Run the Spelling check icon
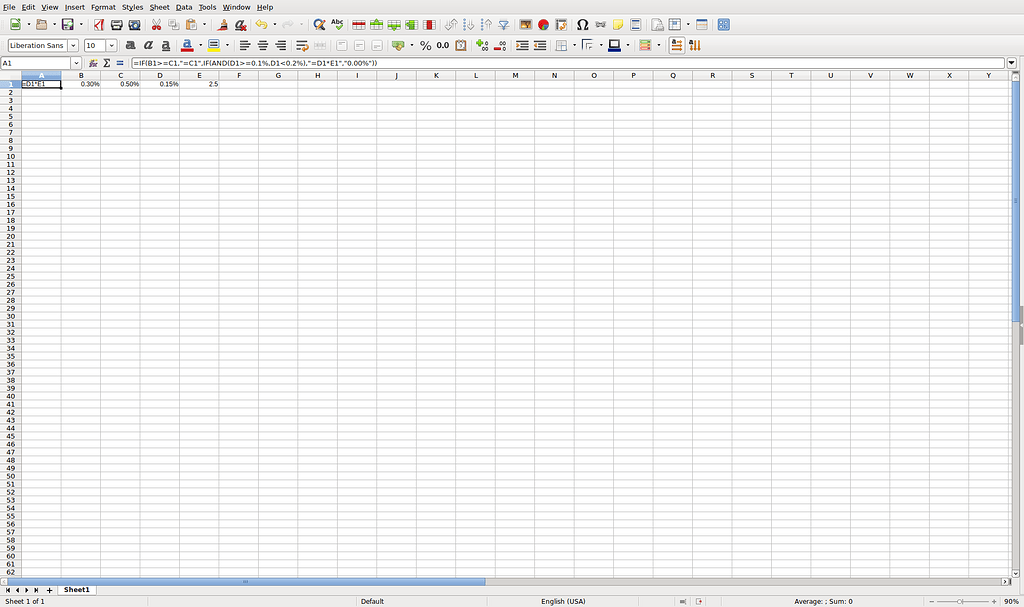The width and height of the screenshot is (1024, 607). coord(337,23)
